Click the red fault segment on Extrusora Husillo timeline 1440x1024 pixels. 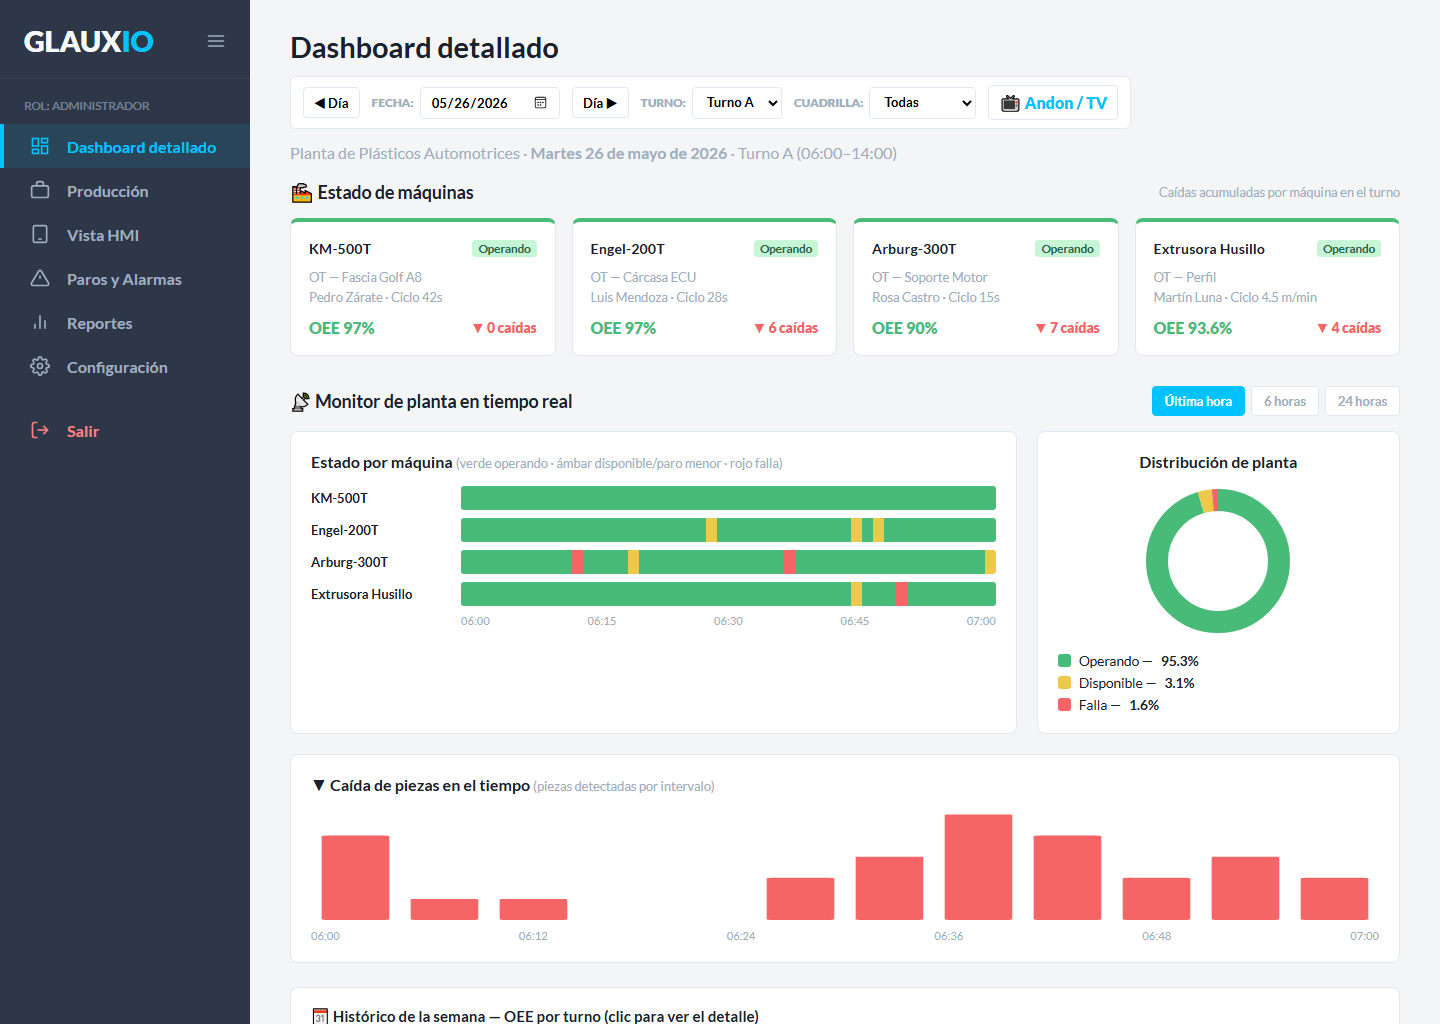tap(901, 594)
